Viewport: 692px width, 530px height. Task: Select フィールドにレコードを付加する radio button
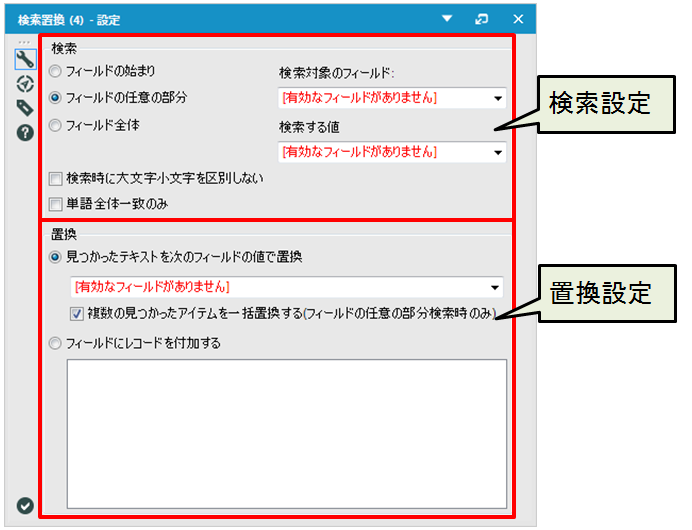click(x=55, y=343)
